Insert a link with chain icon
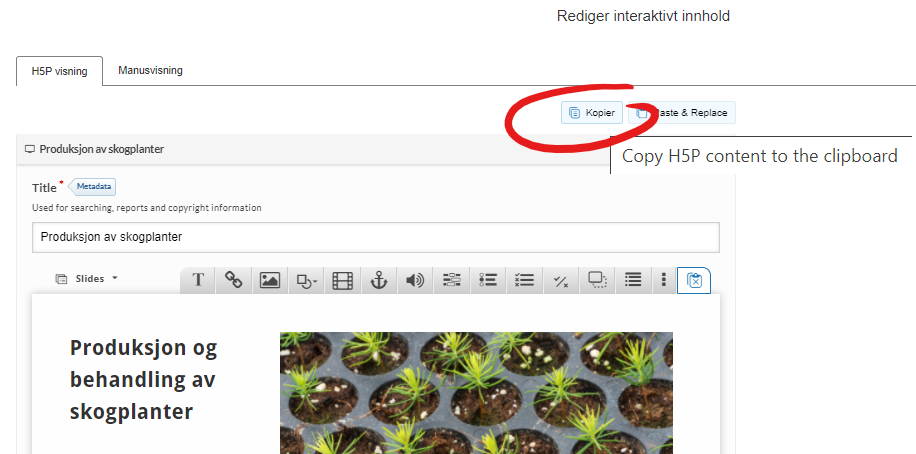 (x=234, y=280)
